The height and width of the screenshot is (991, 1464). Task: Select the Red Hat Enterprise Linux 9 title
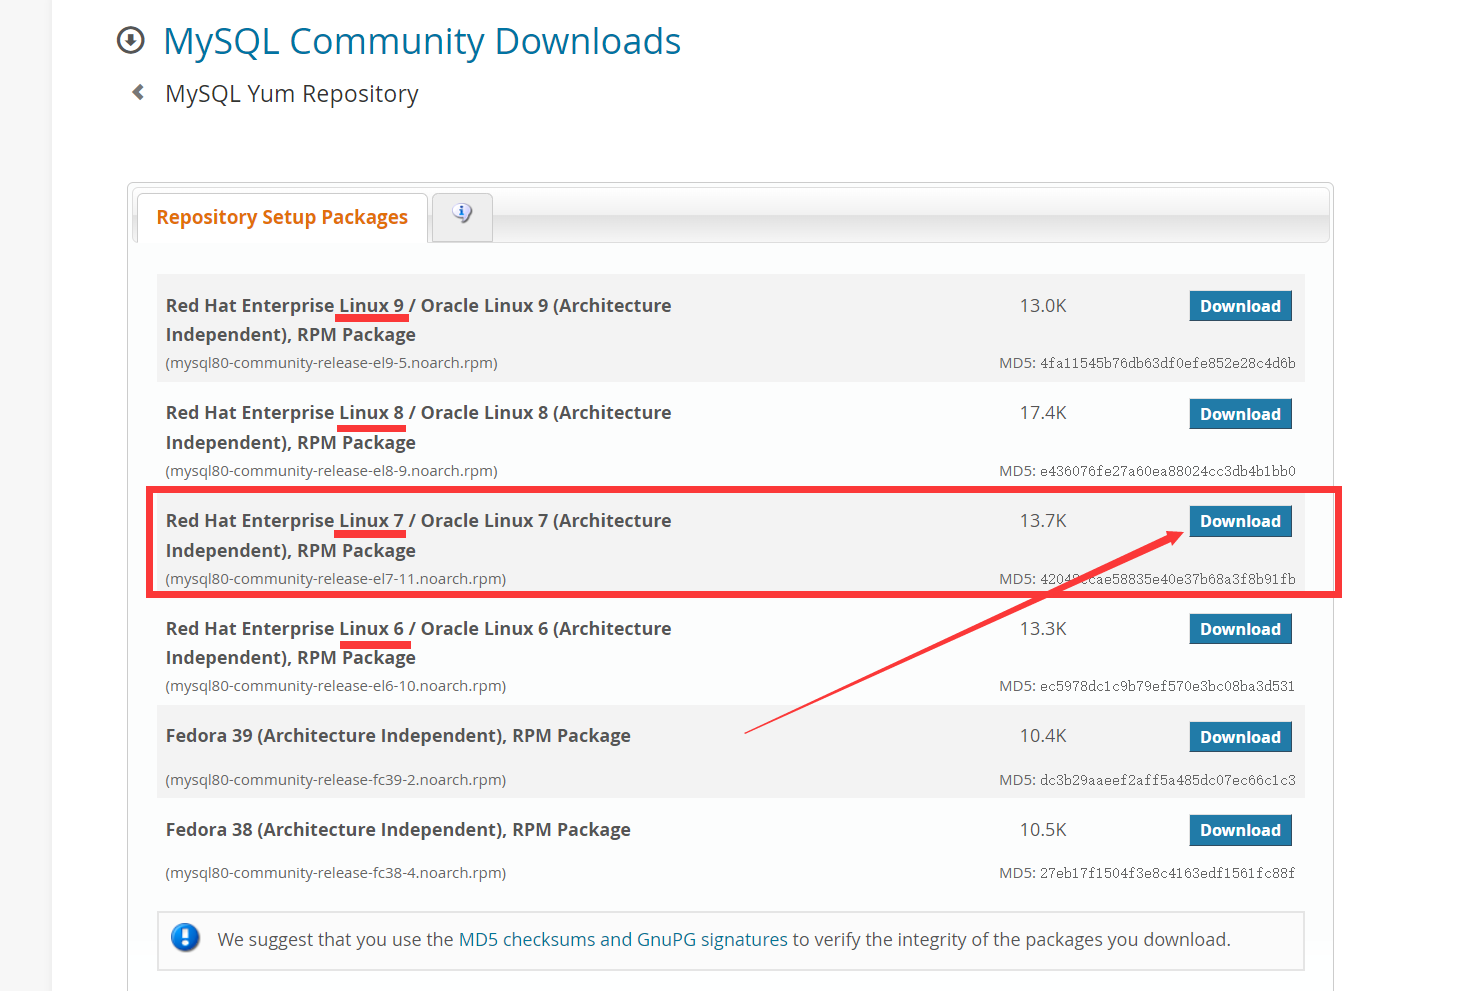point(418,320)
